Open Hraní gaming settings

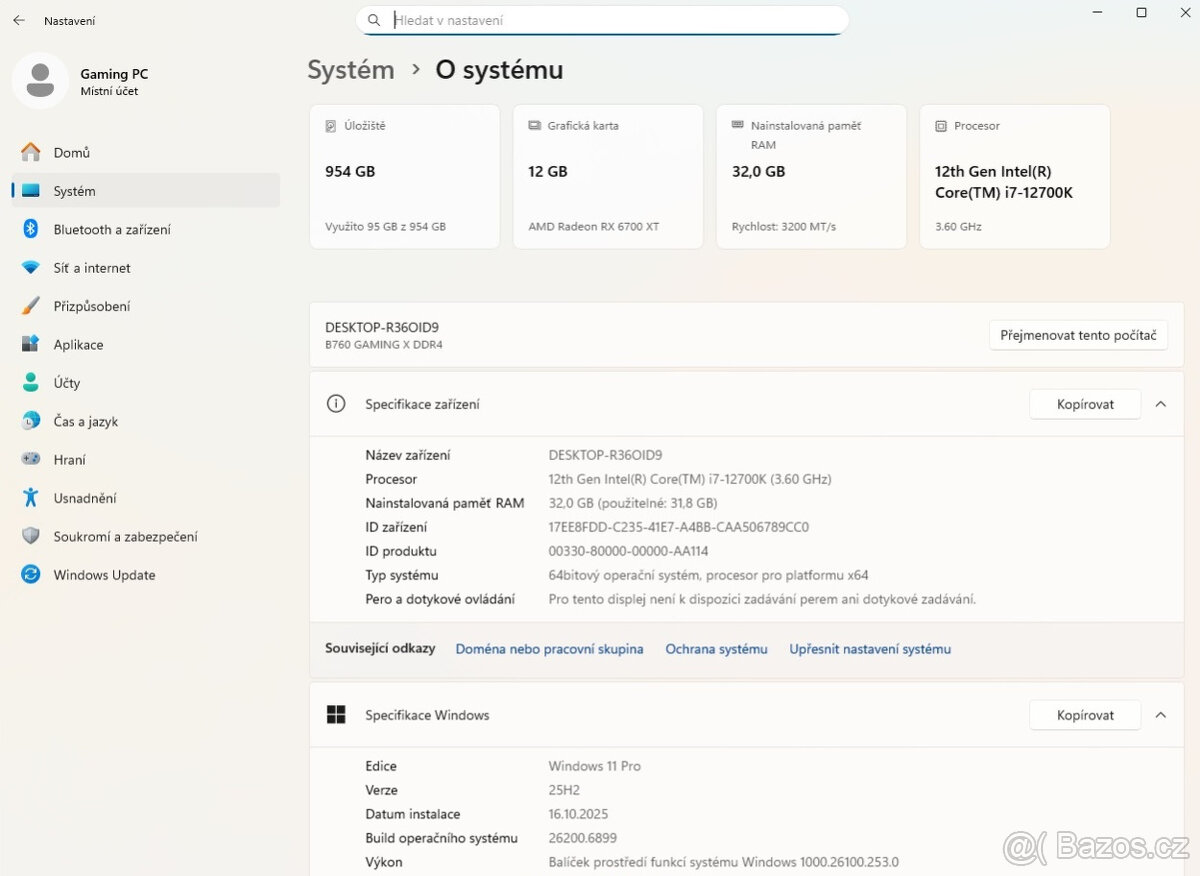click(68, 459)
